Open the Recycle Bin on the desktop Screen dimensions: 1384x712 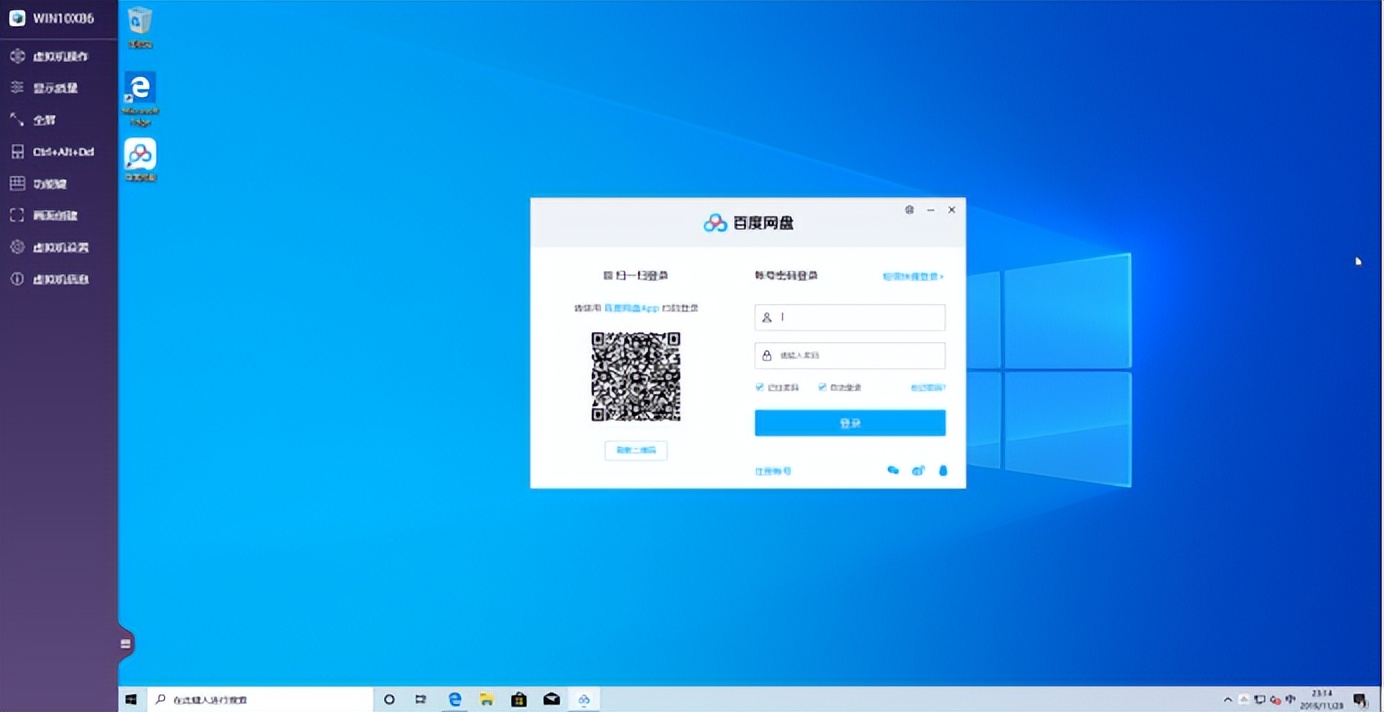coord(139,22)
